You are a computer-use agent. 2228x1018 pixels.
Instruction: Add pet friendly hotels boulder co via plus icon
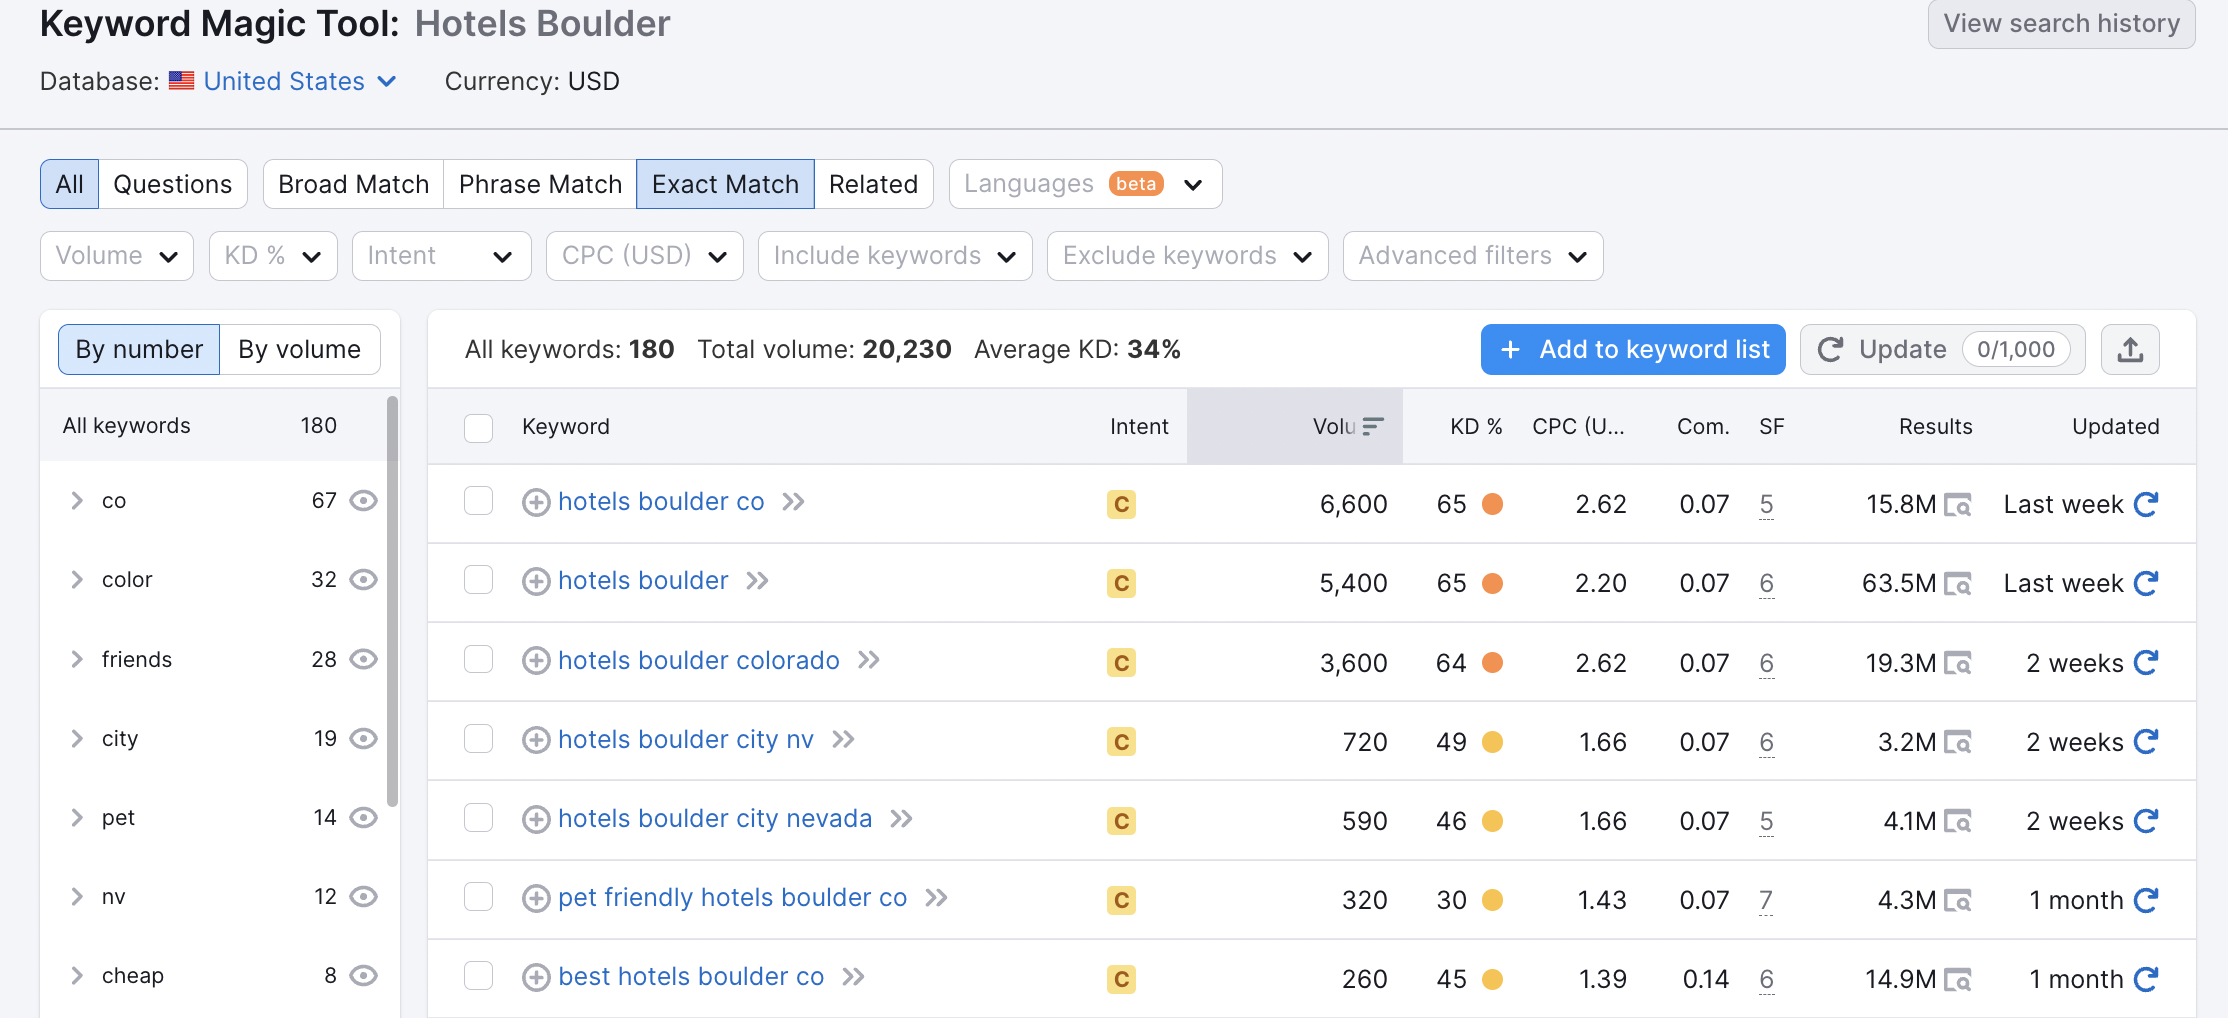coord(536,899)
